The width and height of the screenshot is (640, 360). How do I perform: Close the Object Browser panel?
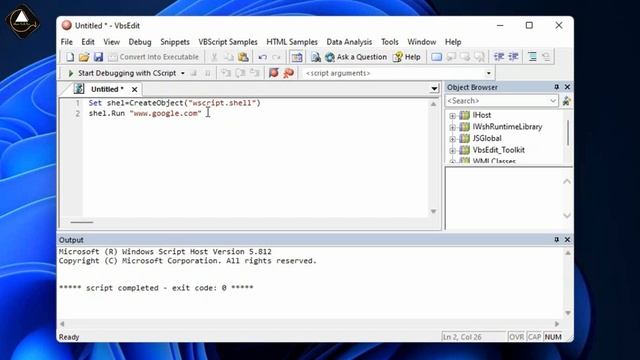[x=567, y=87]
